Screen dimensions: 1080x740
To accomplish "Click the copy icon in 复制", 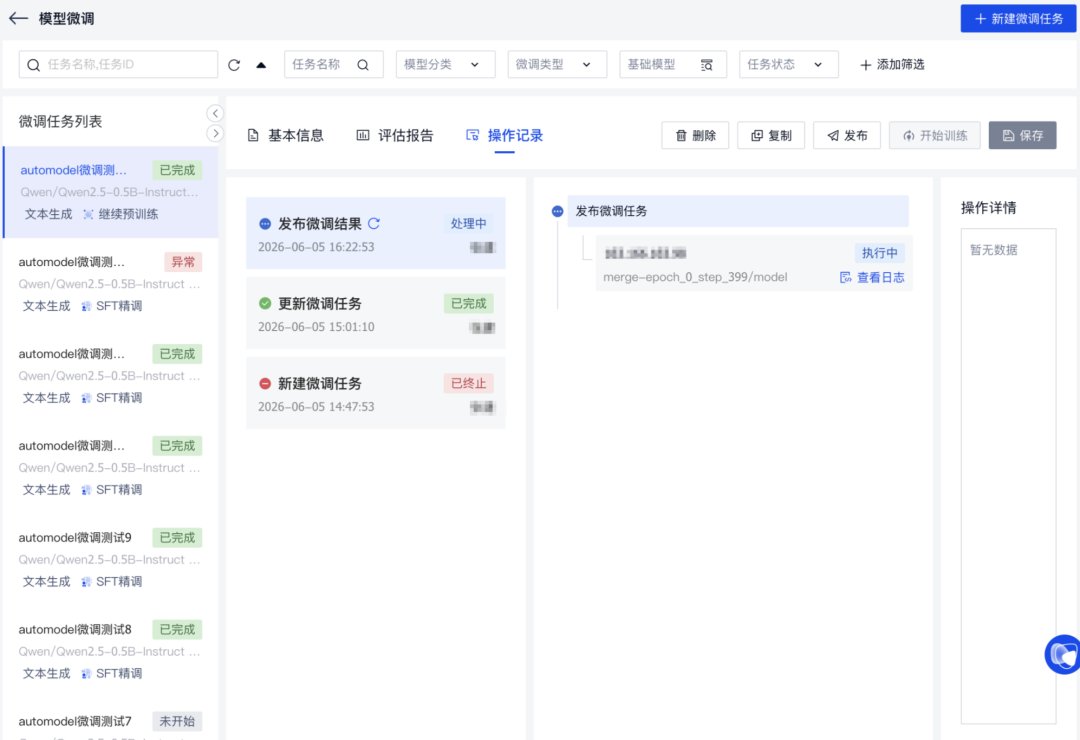I will coord(756,136).
